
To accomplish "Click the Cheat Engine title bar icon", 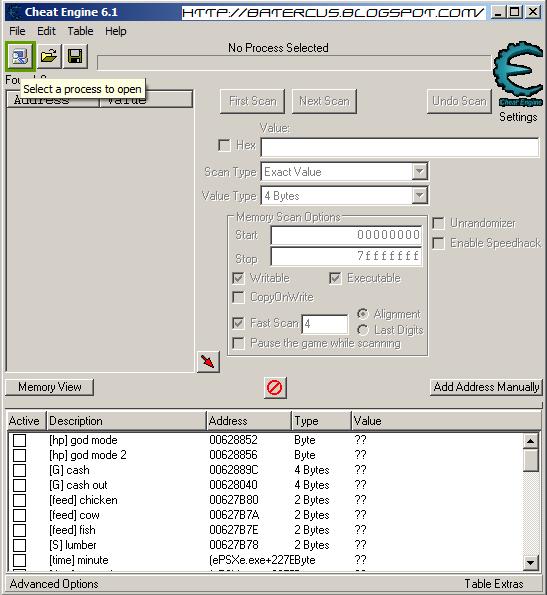I will click(x=15, y=12).
